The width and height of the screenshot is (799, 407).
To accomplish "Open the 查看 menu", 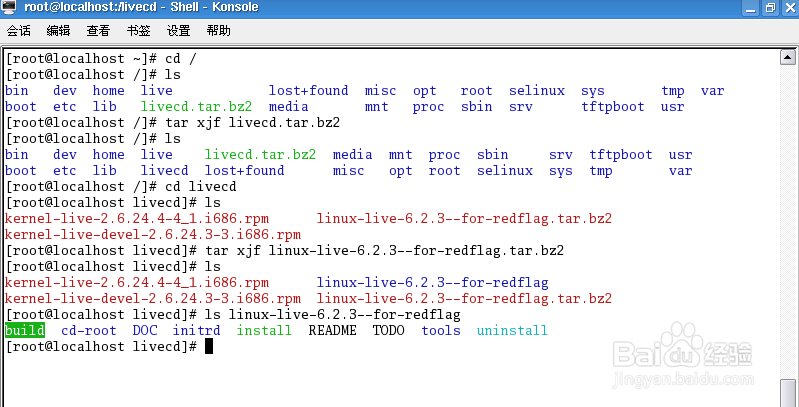I will pos(98,31).
